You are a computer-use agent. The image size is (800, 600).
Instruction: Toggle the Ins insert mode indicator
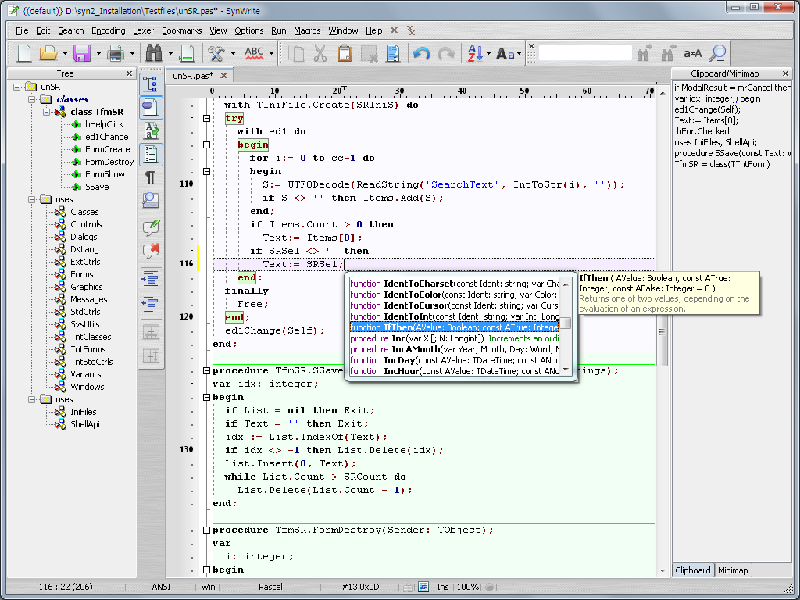pos(442,587)
